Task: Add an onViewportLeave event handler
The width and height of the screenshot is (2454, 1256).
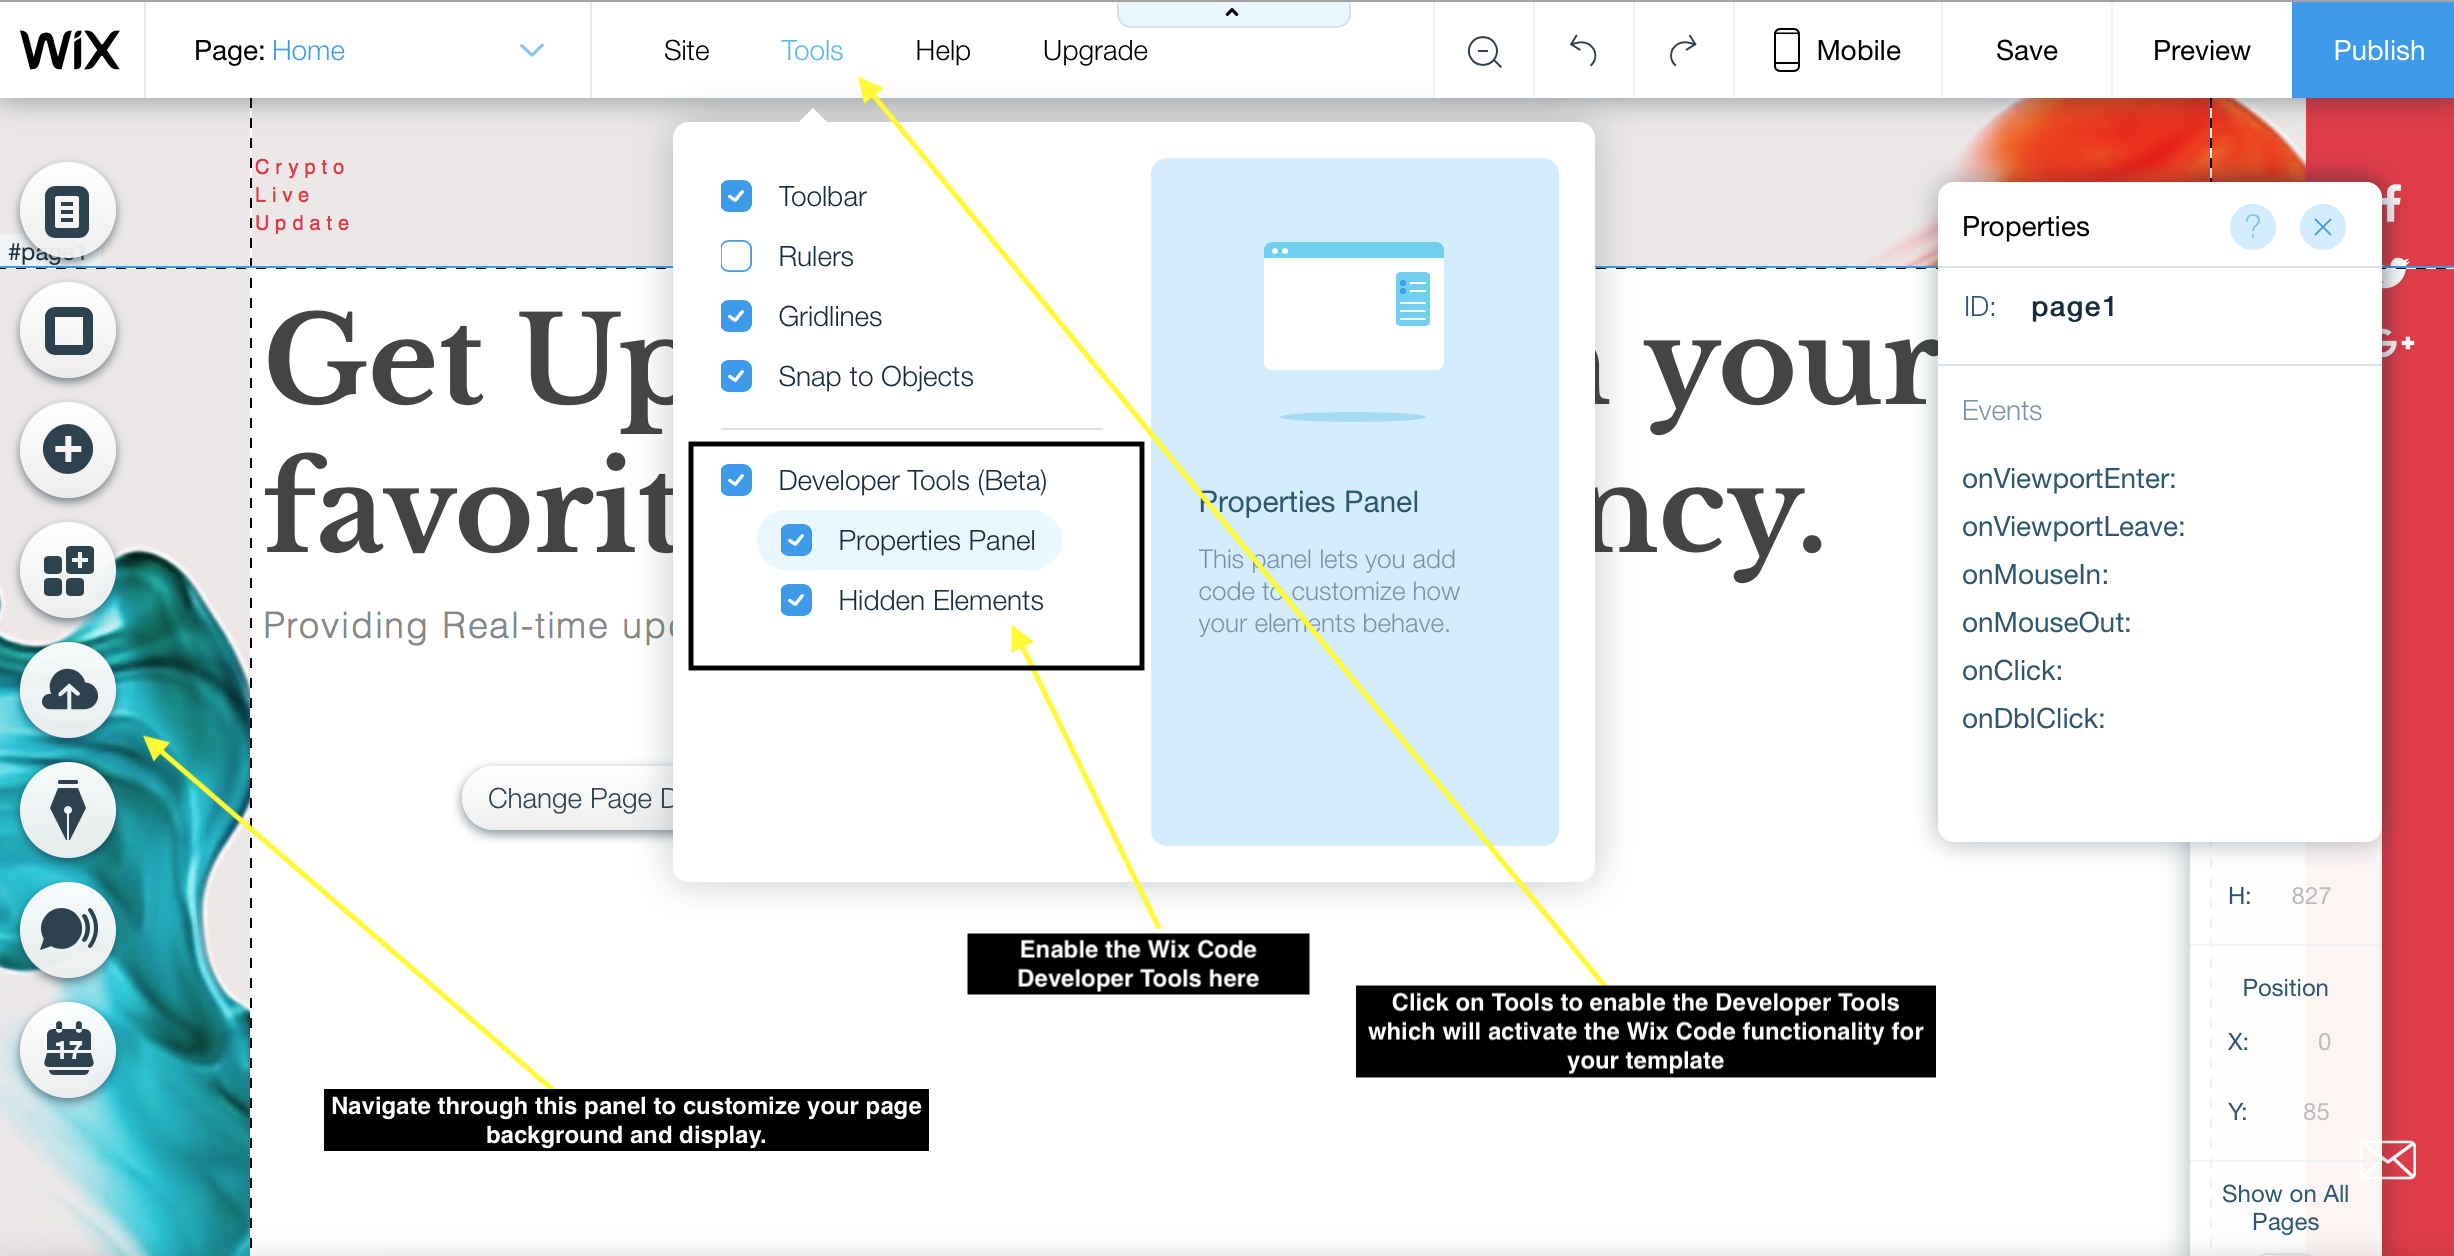Action: pos(2073,526)
